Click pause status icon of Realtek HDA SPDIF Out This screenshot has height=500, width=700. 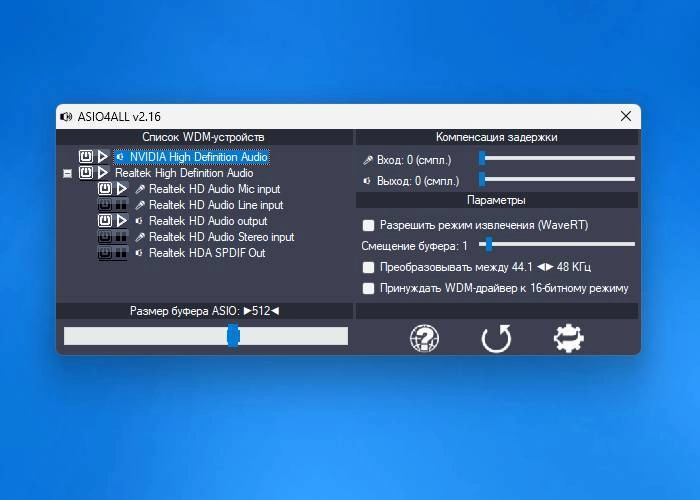pyautogui.click(x=121, y=253)
